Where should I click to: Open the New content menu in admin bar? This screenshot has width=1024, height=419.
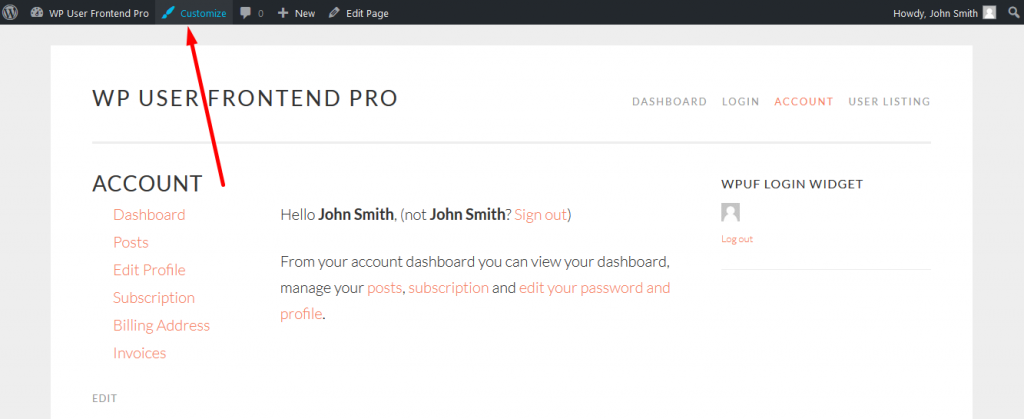coord(296,13)
